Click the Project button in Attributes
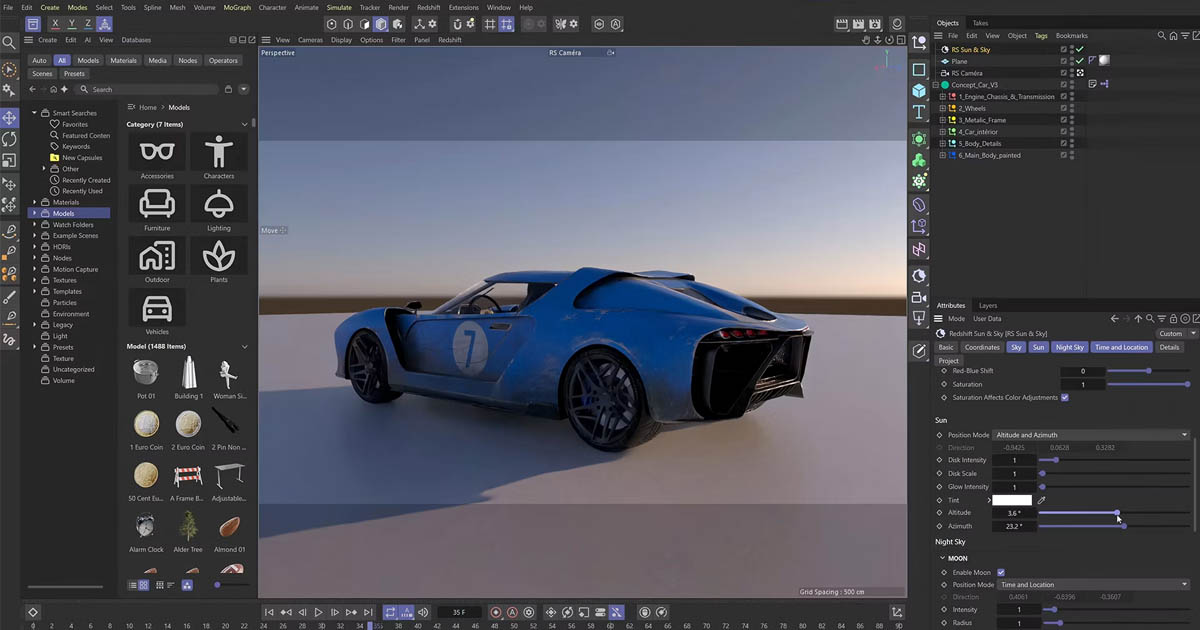 (949, 361)
